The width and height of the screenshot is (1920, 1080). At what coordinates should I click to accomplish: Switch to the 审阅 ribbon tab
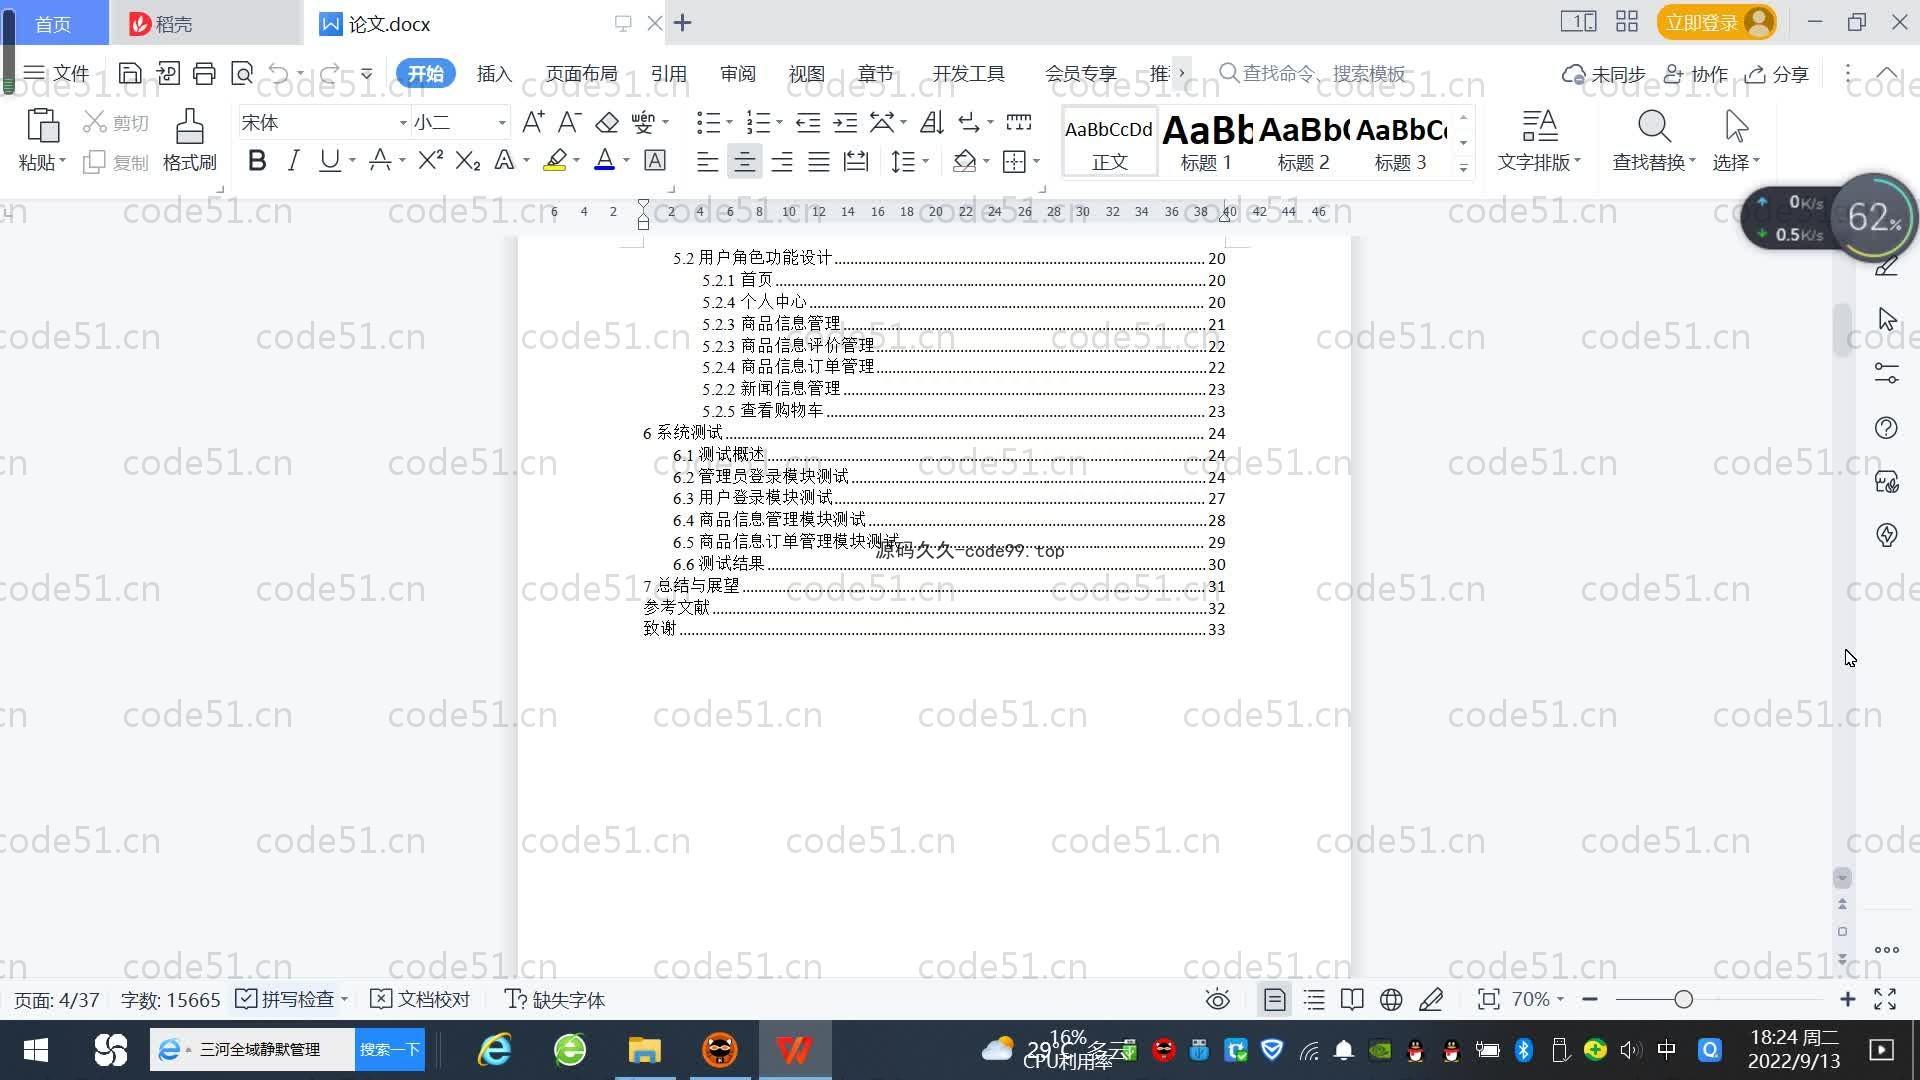click(x=738, y=73)
